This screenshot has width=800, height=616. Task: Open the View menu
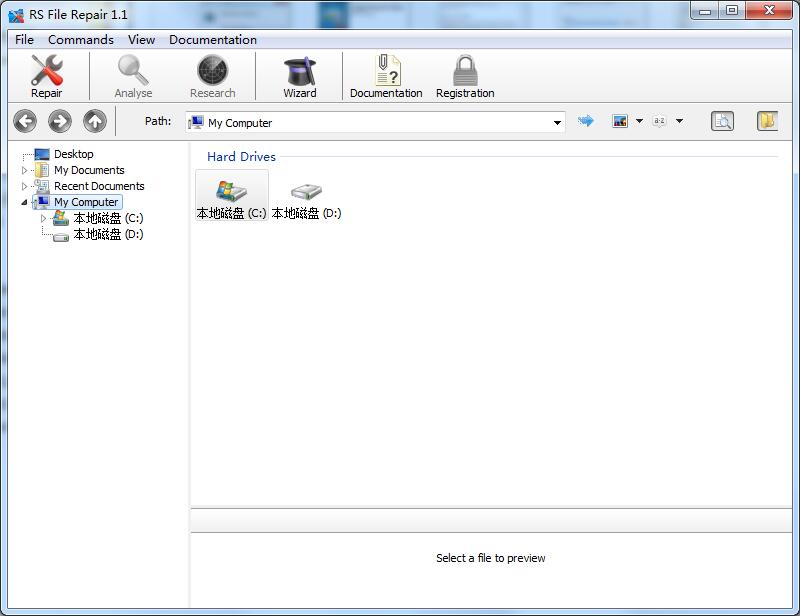tap(141, 40)
